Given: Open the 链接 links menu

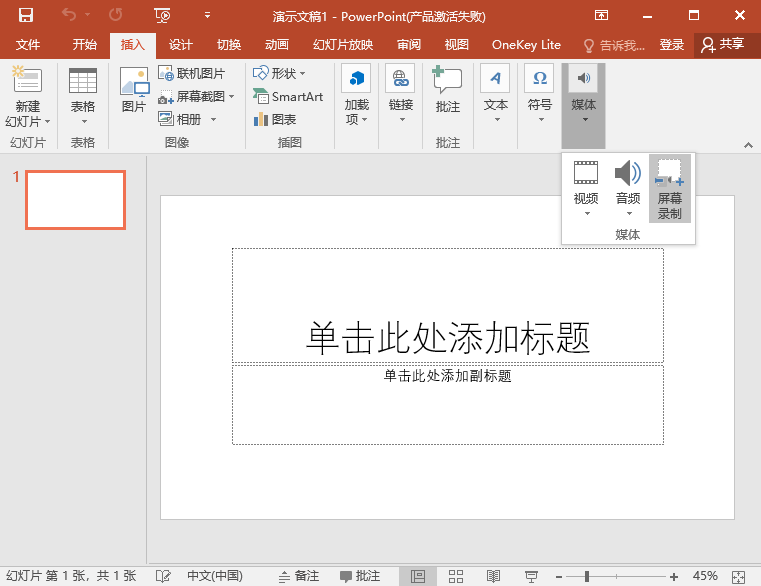Looking at the screenshot, I should click(401, 93).
